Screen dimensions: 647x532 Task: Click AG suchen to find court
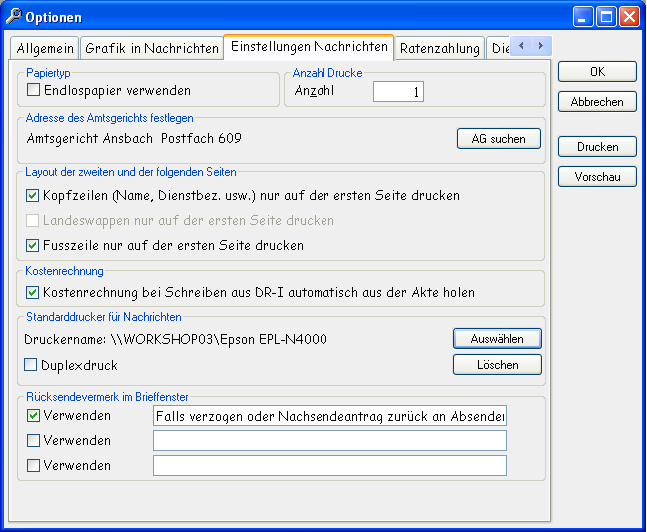pyautogui.click(x=498, y=139)
